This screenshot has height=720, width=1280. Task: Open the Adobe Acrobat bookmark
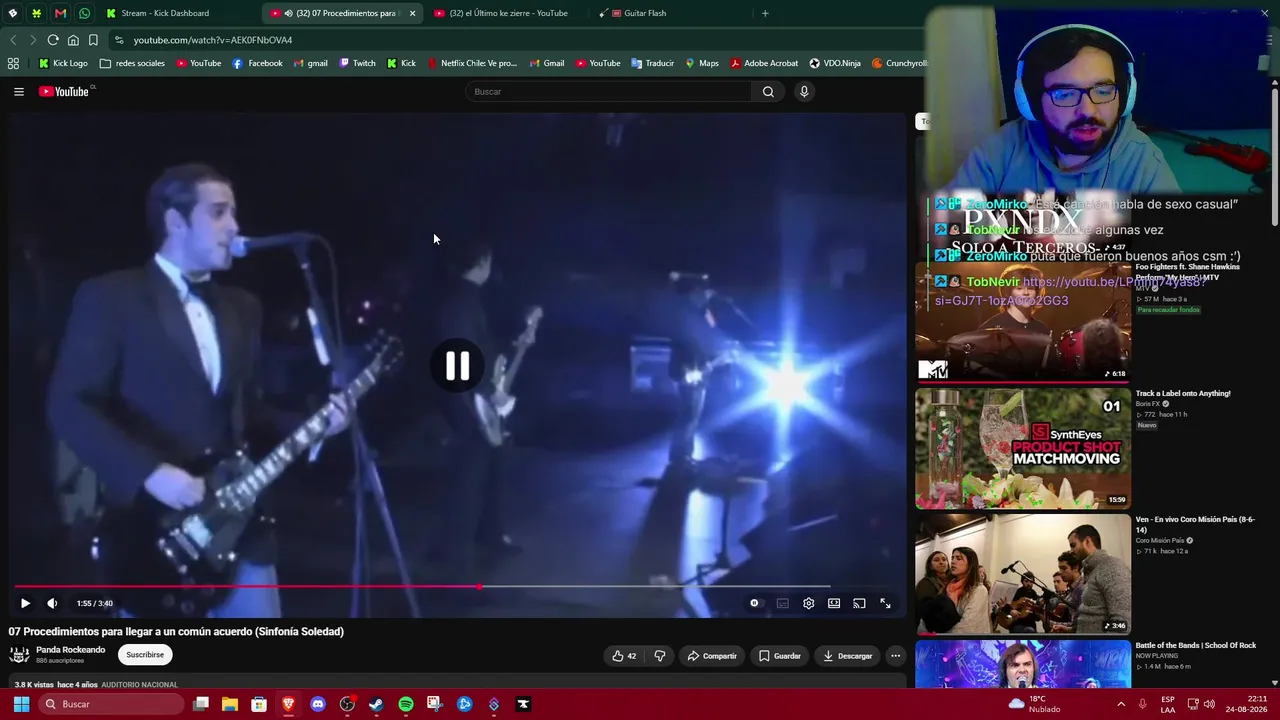[764, 63]
